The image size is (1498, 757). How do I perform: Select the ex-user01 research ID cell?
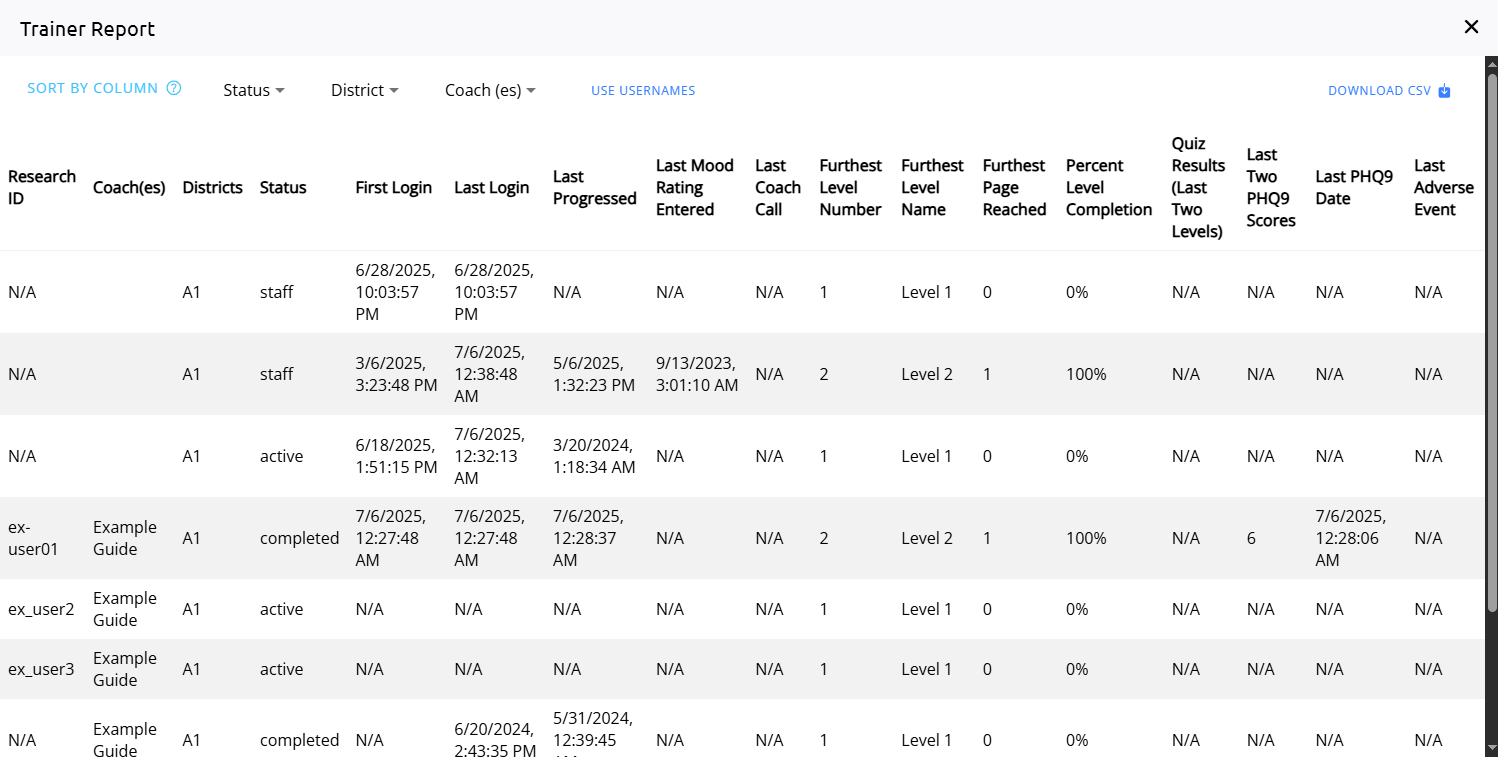point(34,538)
